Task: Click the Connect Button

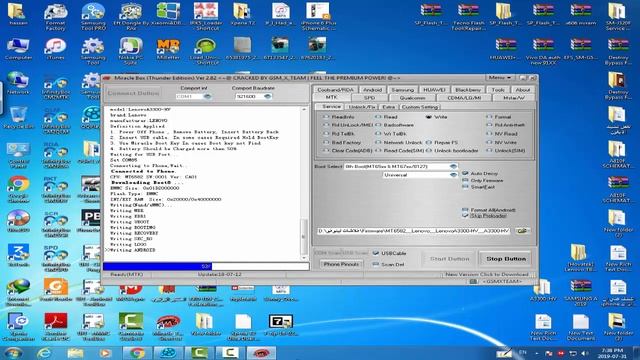Action: [133, 93]
